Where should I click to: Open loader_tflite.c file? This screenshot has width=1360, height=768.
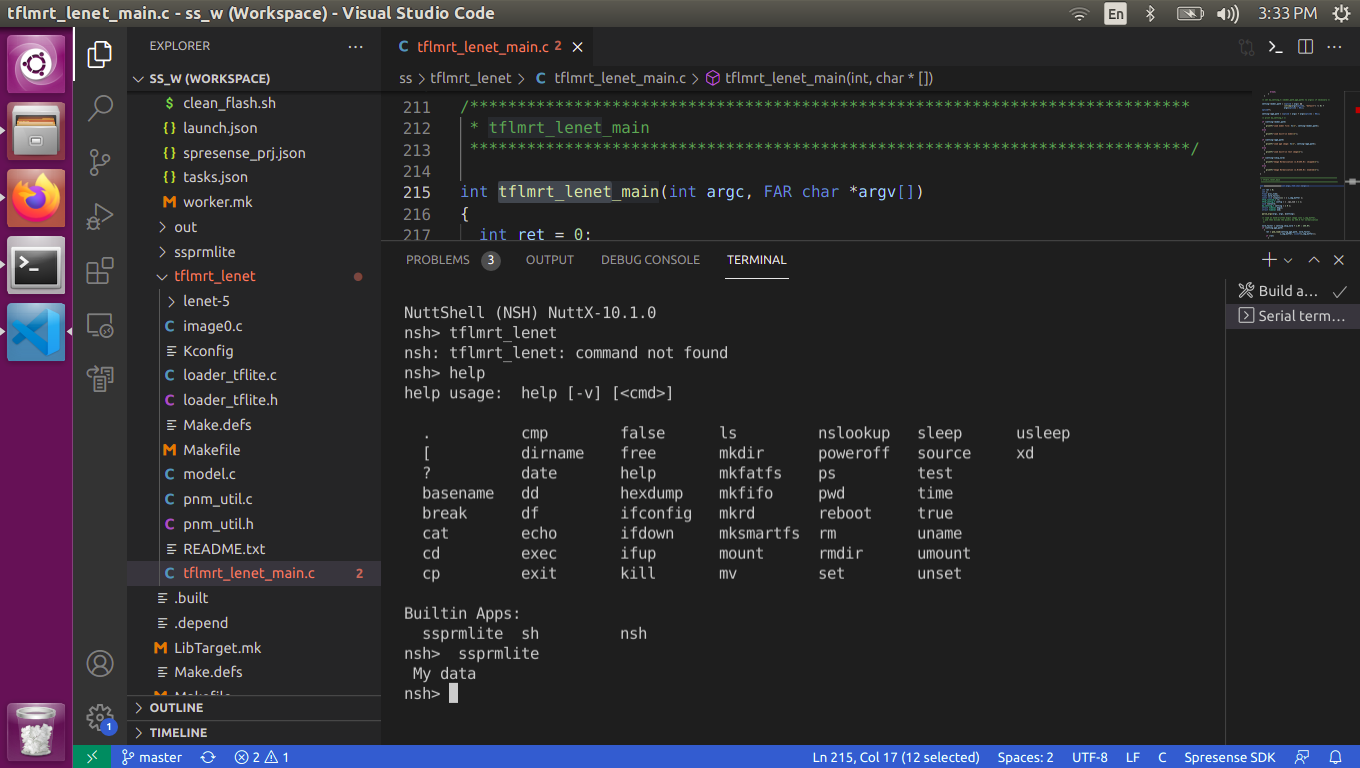(254, 375)
